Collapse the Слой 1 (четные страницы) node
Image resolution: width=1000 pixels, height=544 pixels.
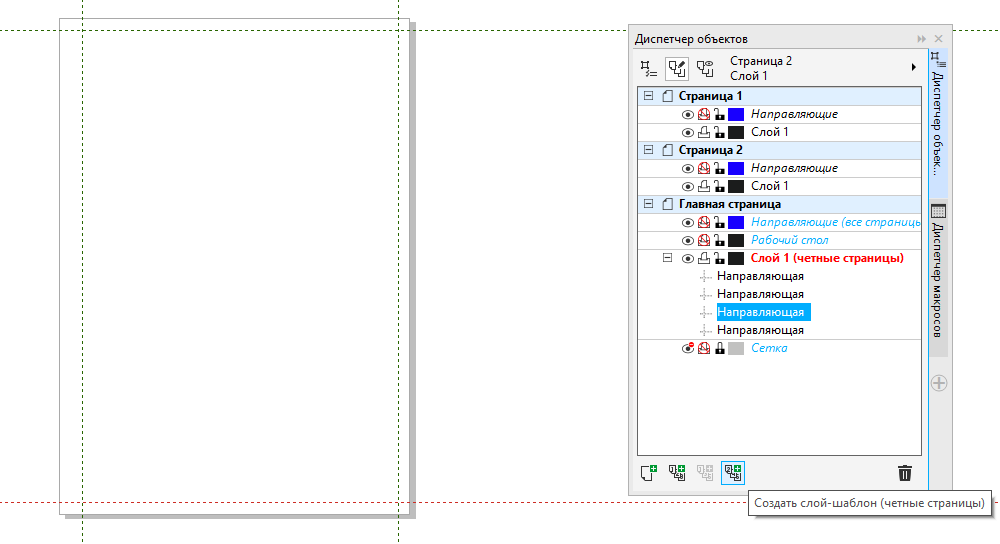667,258
